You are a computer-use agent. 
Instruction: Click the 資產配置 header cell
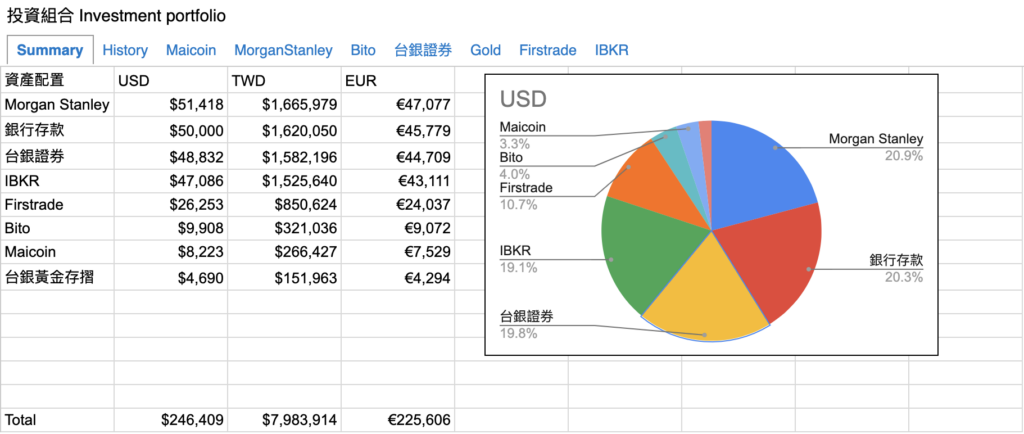pyautogui.click(x=57, y=80)
